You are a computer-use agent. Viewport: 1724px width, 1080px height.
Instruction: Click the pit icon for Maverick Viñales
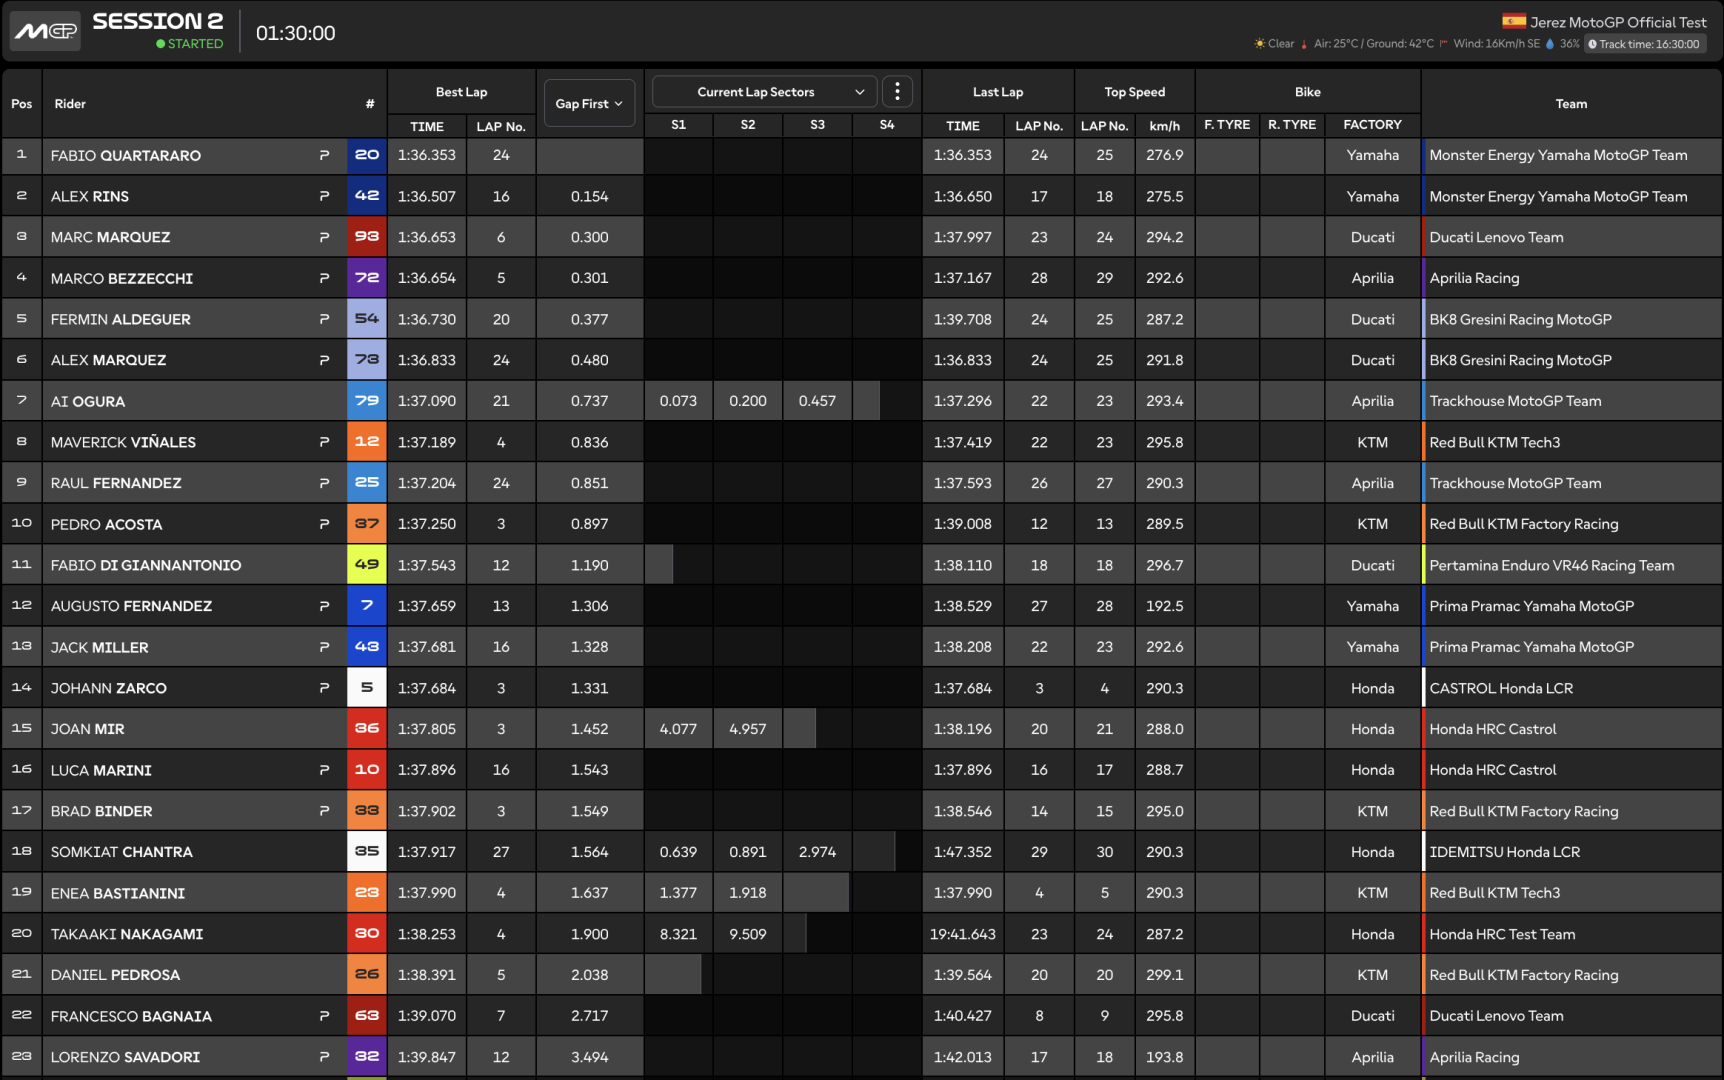324,442
